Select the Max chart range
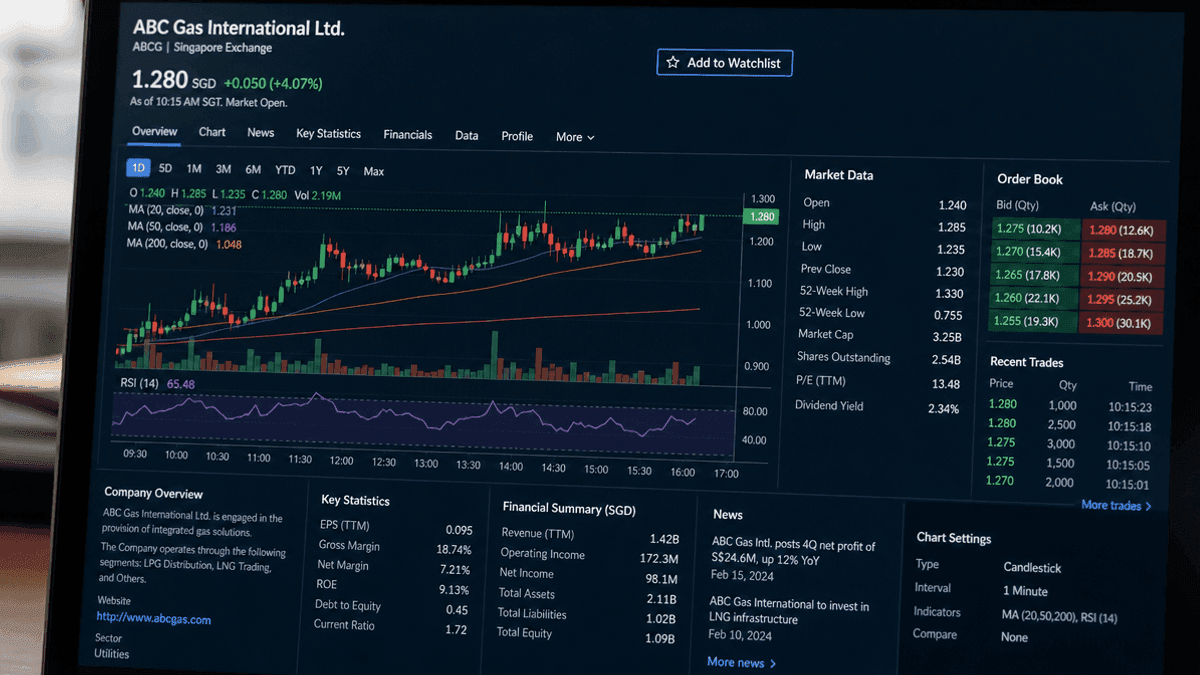Image resolution: width=1200 pixels, height=675 pixels. click(374, 172)
